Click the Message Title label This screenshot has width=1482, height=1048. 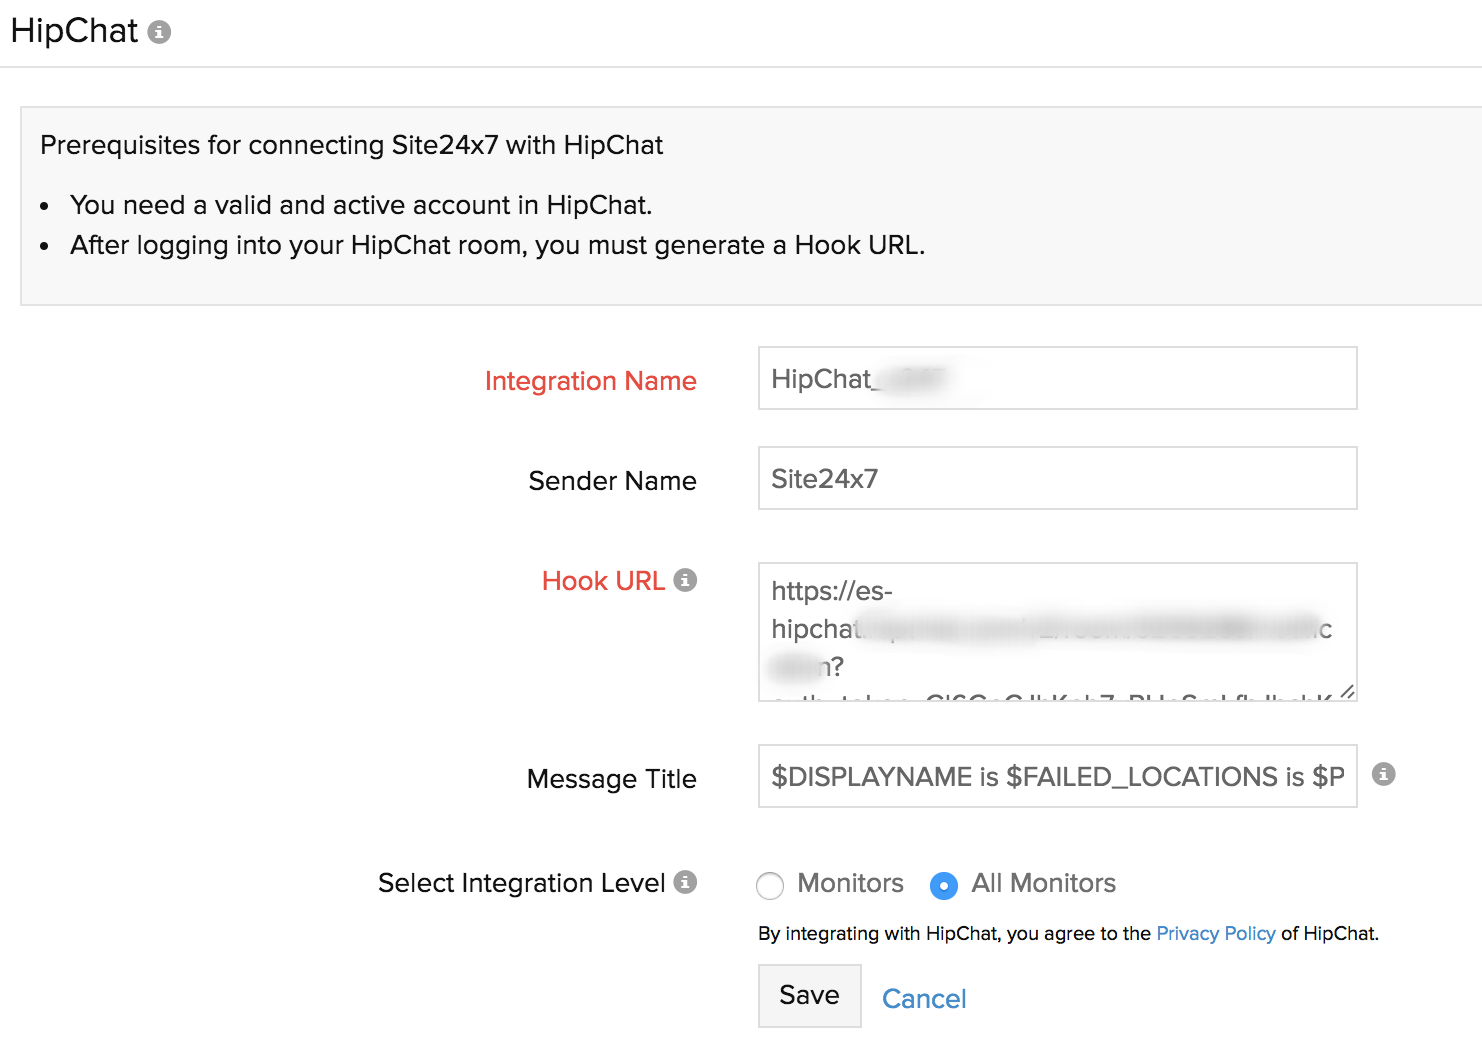click(611, 779)
